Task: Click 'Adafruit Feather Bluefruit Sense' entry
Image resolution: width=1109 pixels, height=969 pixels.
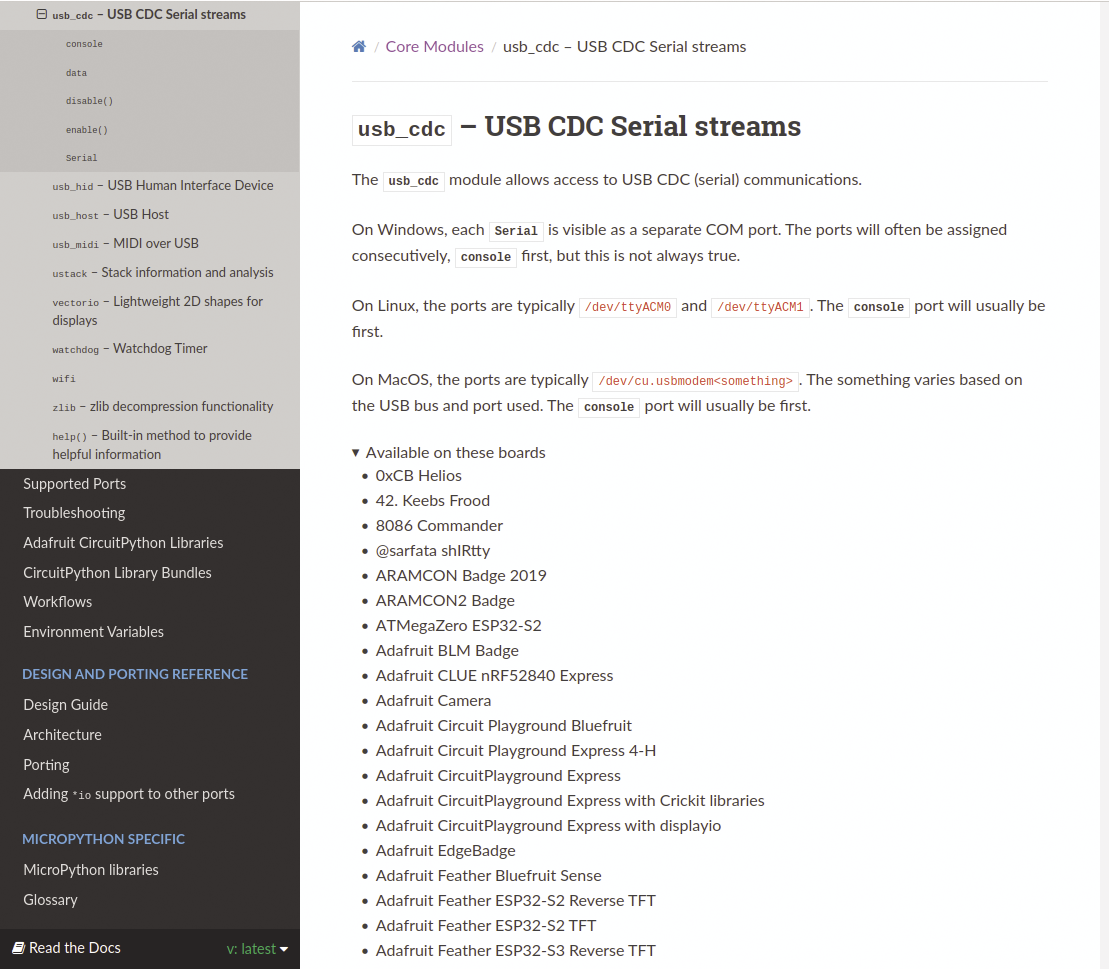Action: coord(489,876)
